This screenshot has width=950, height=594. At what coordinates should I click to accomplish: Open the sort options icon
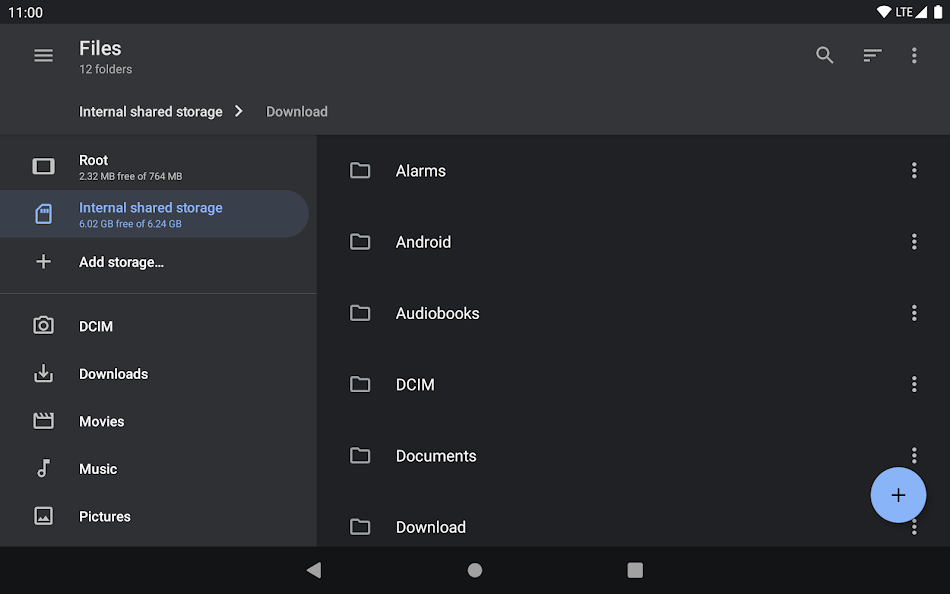coord(872,56)
